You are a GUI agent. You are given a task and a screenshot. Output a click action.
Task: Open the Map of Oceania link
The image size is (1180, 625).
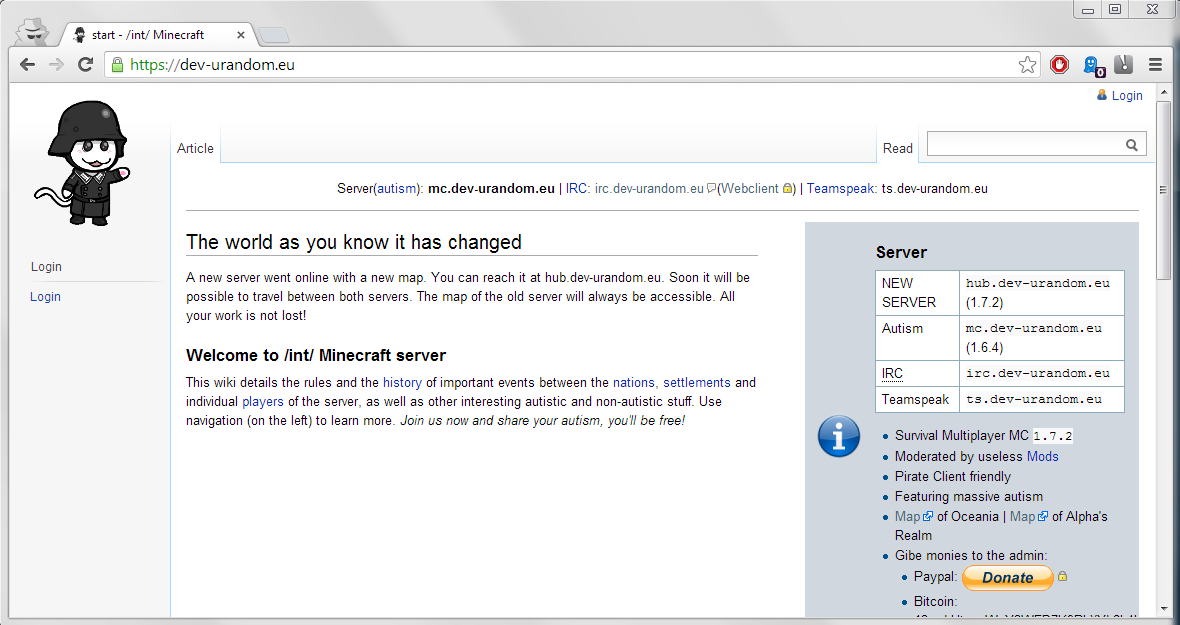[908, 516]
